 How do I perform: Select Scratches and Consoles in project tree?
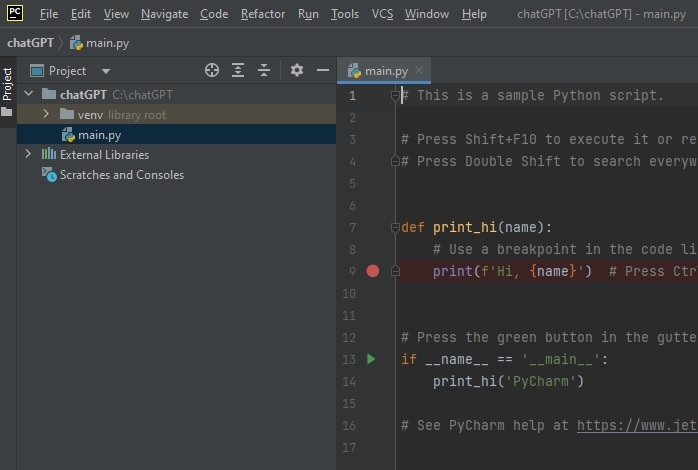tap(121, 175)
